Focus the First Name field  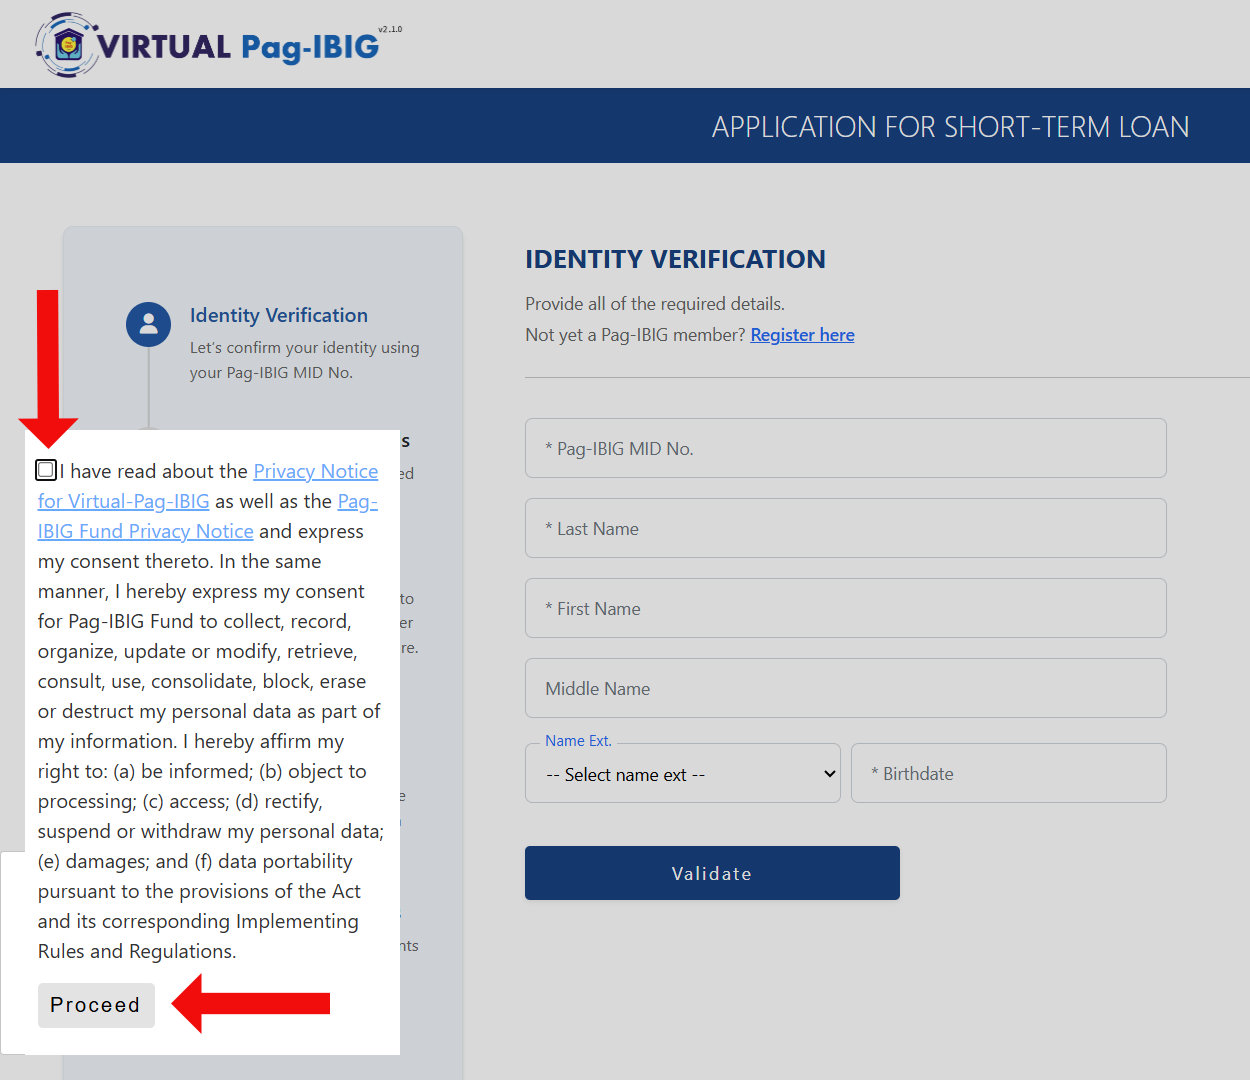click(846, 608)
